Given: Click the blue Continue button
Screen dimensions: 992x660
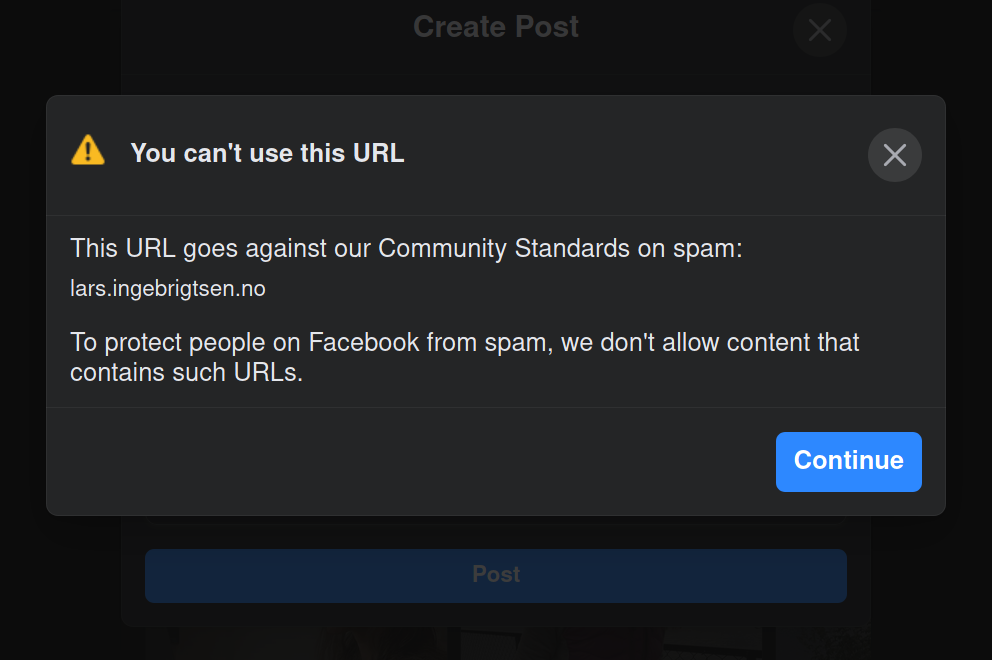Looking at the screenshot, I should coord(848,461).
